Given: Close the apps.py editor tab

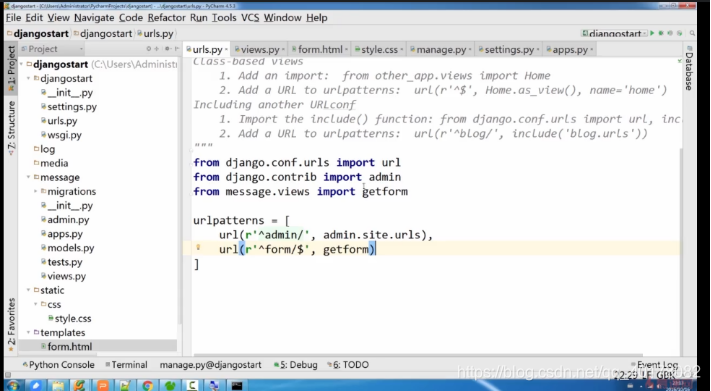Looking at the screenshot, I should pyautogui.click(x=592, y=49).
